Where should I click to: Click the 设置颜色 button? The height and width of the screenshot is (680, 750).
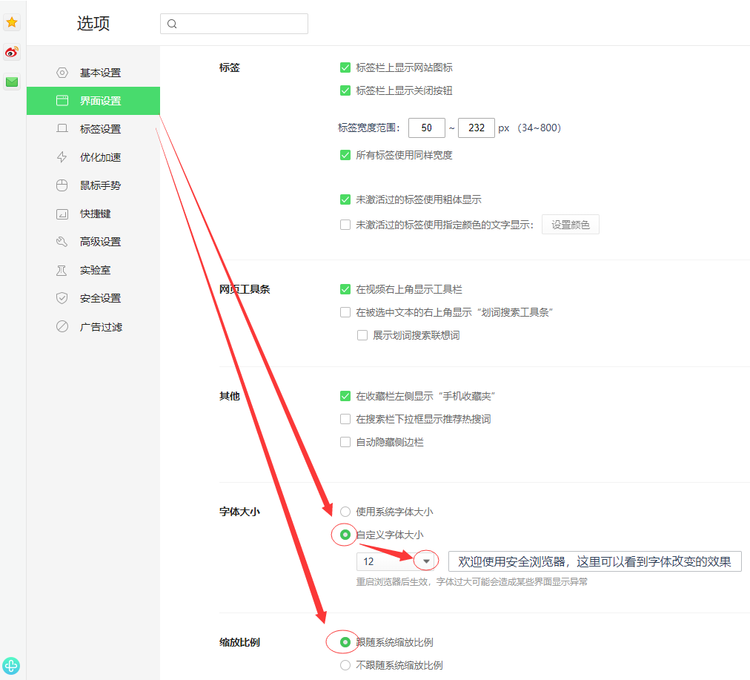point(570,224)
